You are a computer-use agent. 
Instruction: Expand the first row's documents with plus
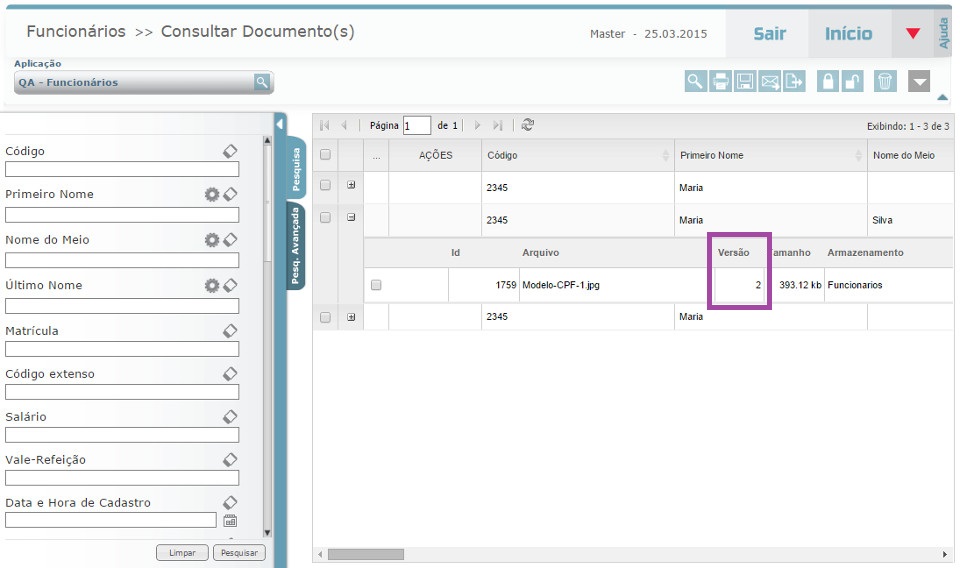[351, 186]
